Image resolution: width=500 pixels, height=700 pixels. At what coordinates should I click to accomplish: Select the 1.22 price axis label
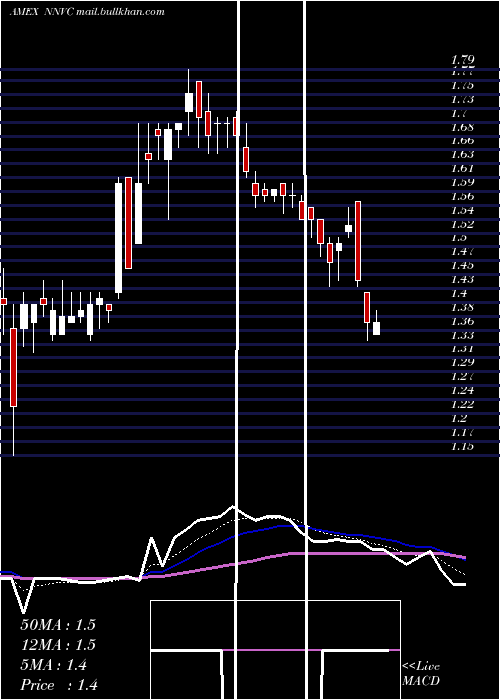point(463,404)
